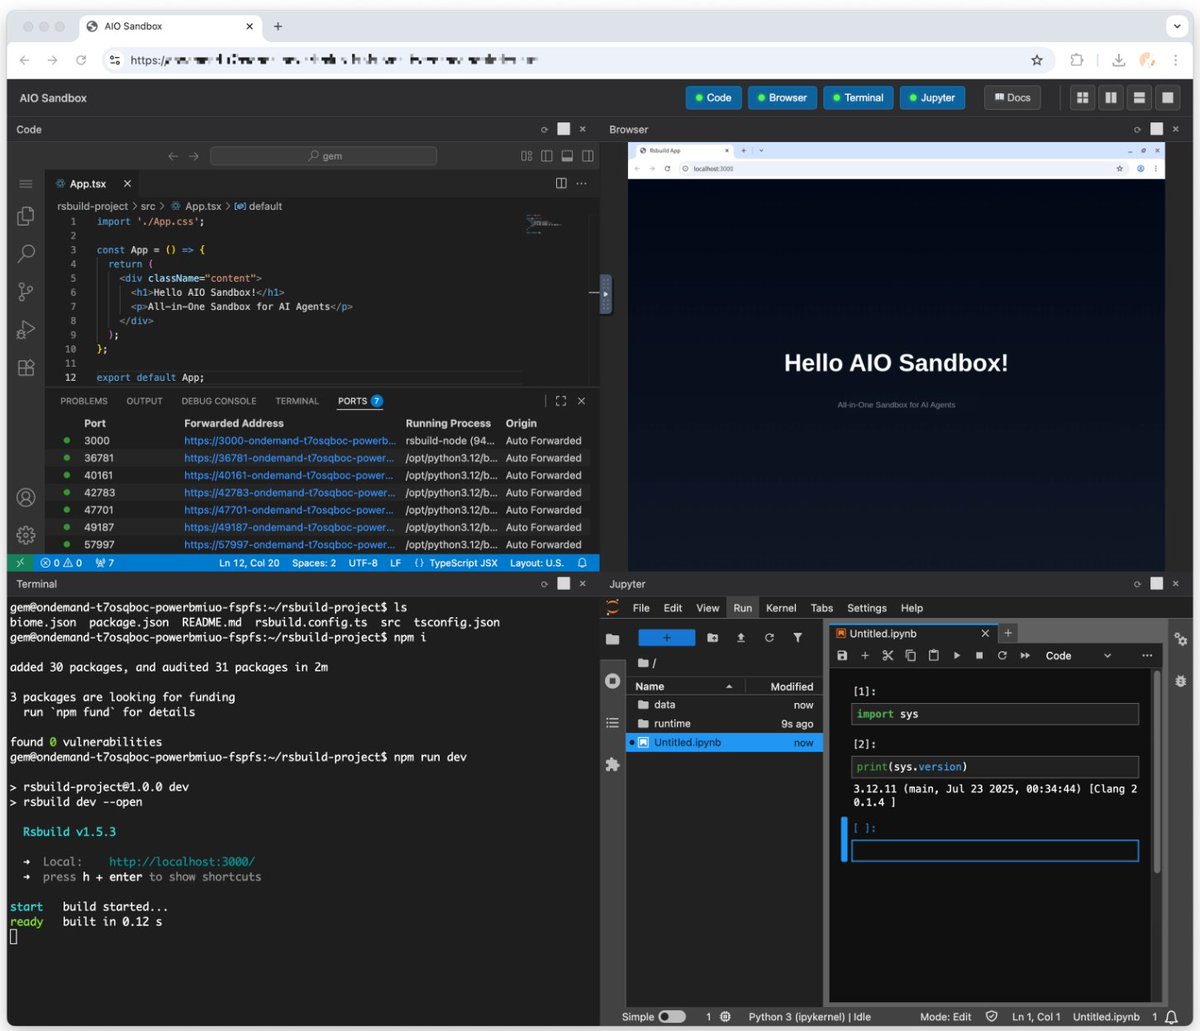This screenshot has height=1031, width=1200.
Task: Click the VS Code command center search box
Action: coord(323,156)
